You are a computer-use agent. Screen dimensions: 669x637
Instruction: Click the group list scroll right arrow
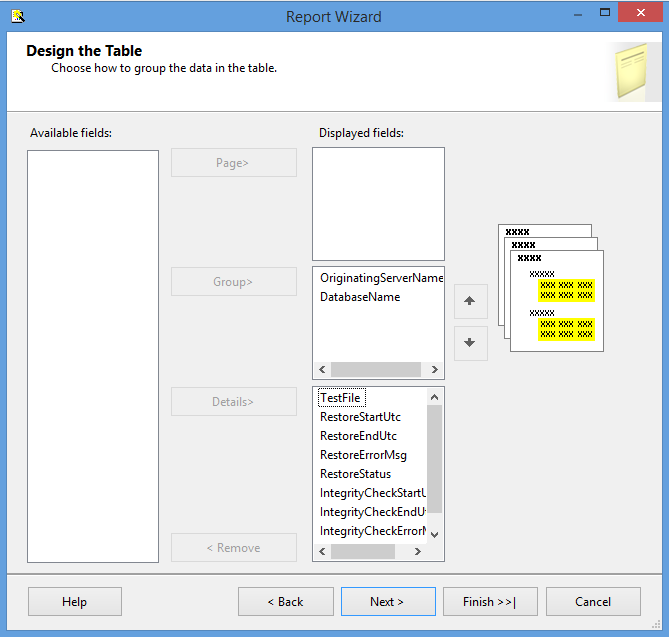pyautogui.click(x=434, y=369)
